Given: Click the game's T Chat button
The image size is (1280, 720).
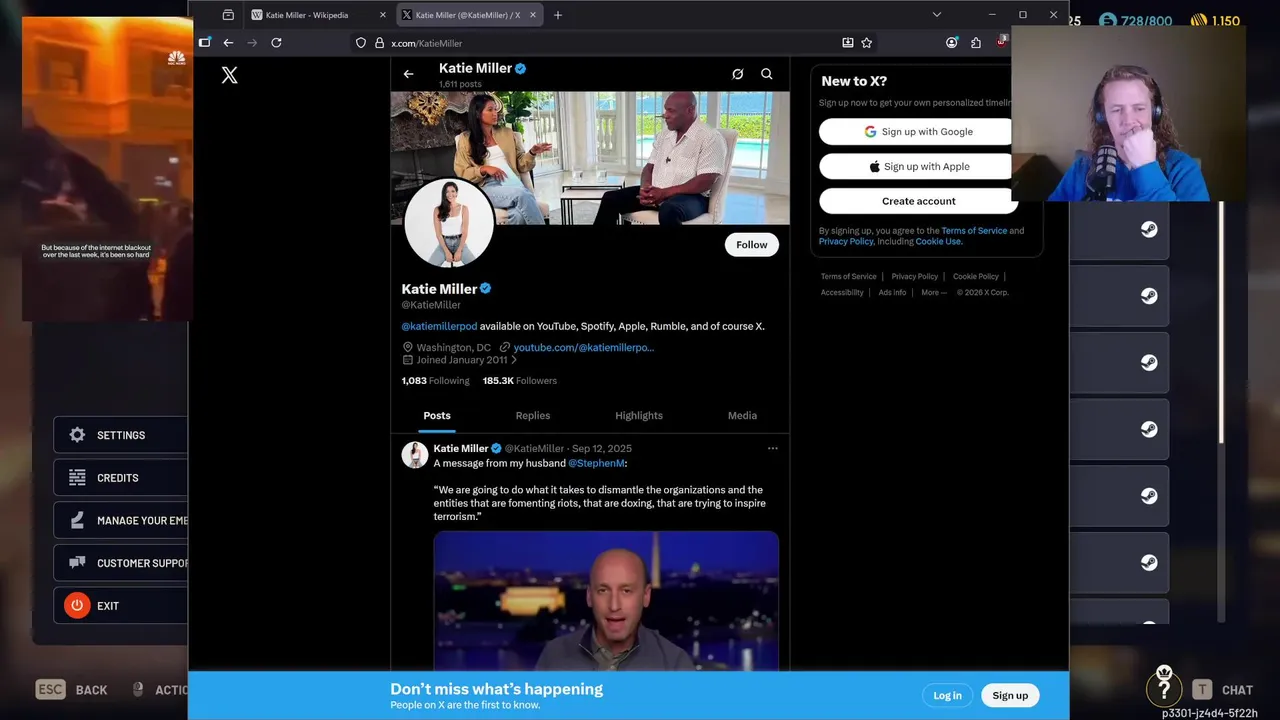Looking at the screenshot, I should [1222, 690].
